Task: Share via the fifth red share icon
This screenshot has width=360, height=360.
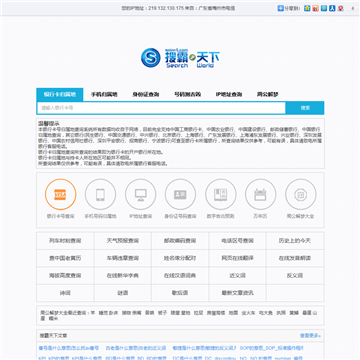Action: (x=340, y=8)
